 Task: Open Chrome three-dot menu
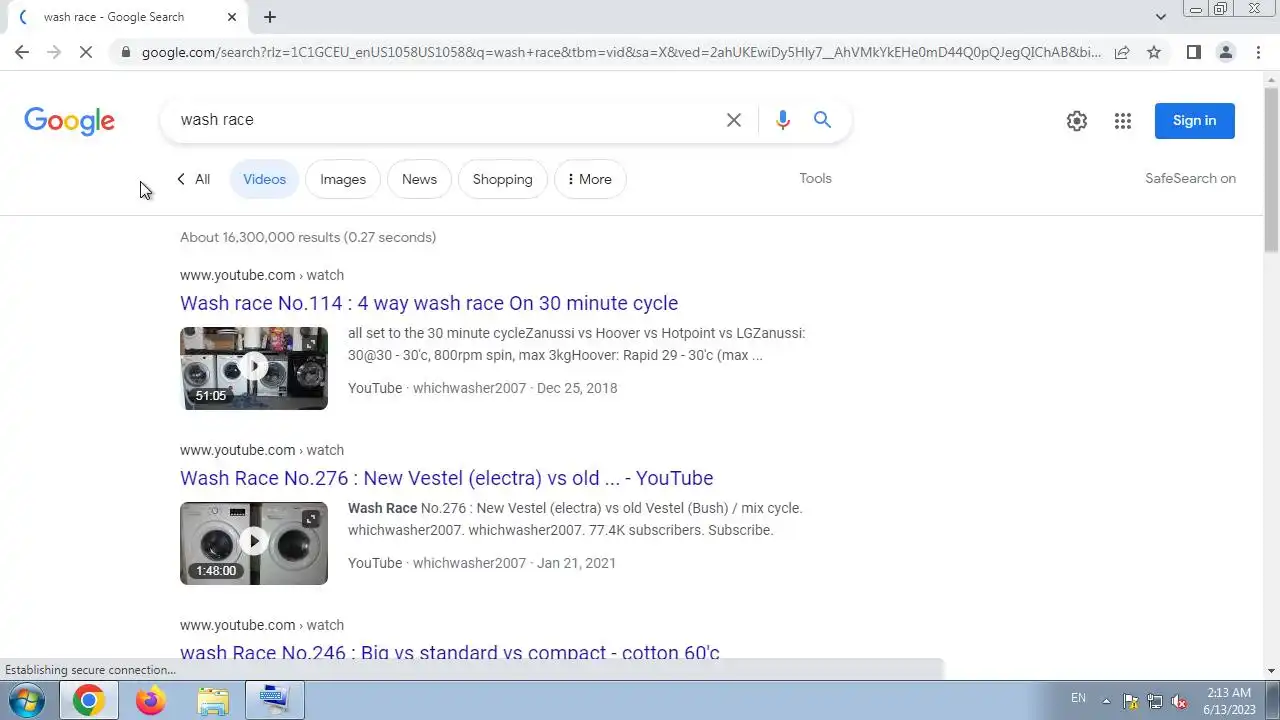pos(1258,52)
